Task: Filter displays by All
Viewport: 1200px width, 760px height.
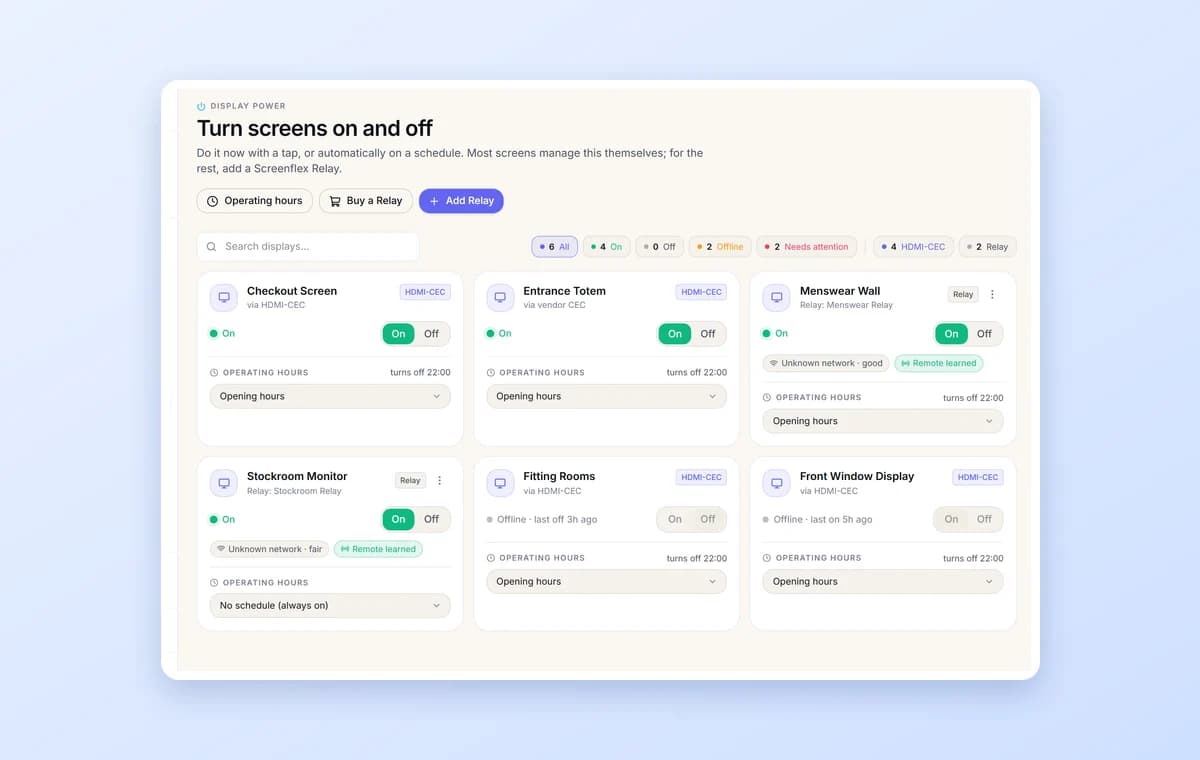Action: click(x=554, y=247)
